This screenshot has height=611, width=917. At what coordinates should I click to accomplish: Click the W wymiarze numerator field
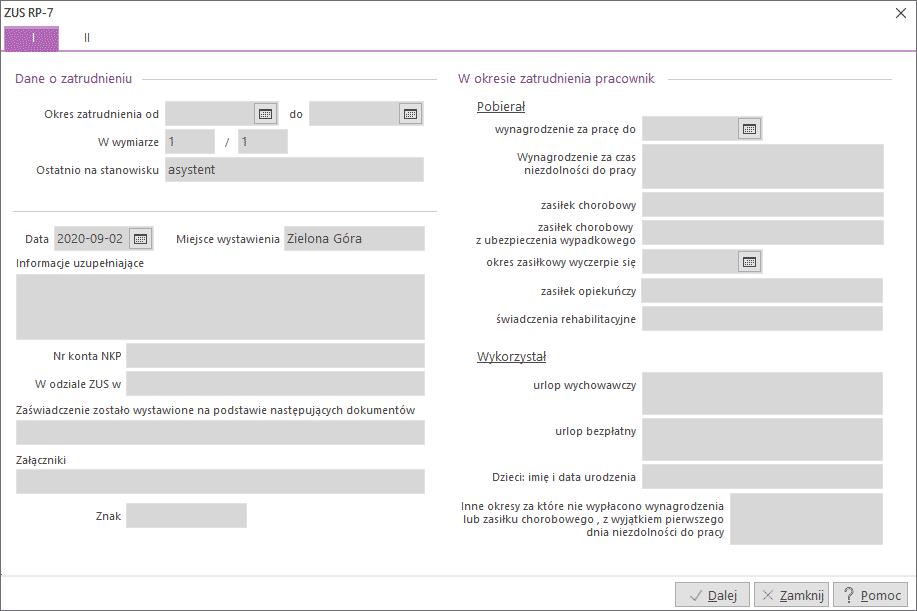coord(190,141)
